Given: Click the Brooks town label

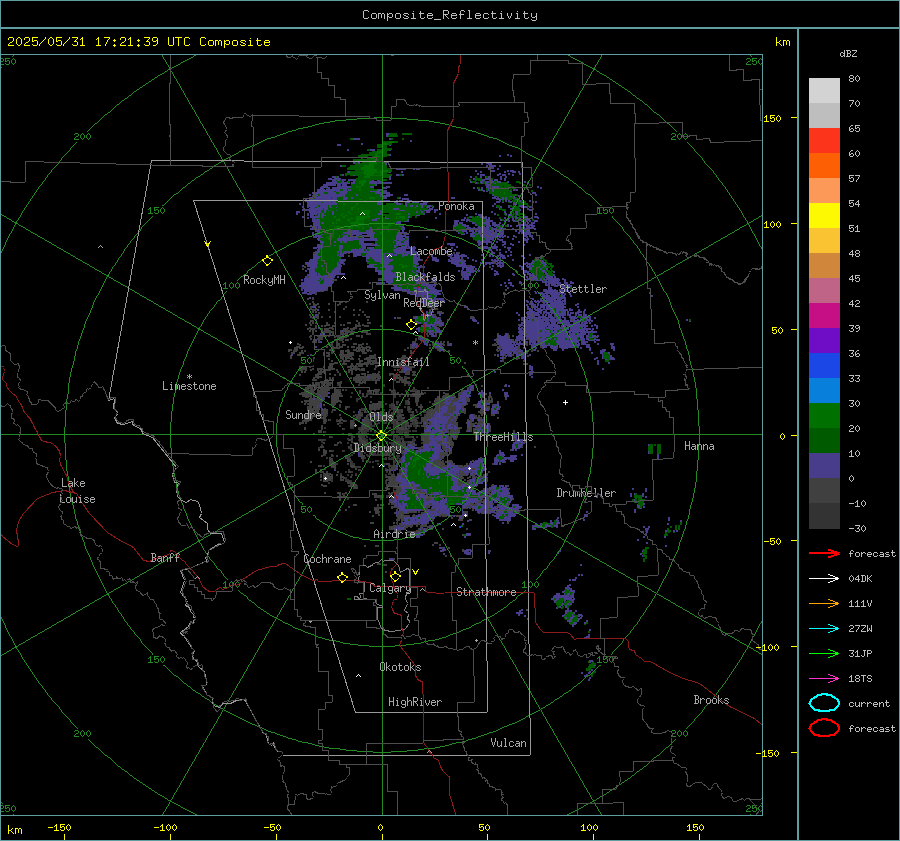Looking at the screenshot, I should (711, 700).
